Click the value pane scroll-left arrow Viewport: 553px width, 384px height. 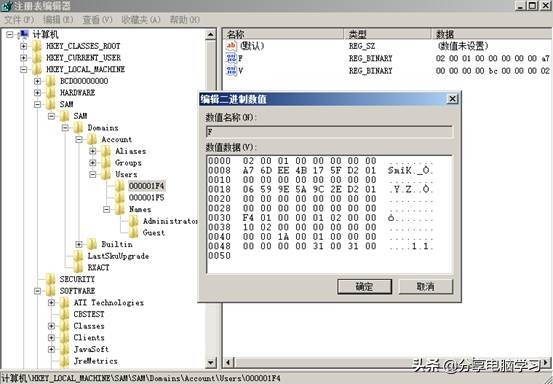[228, 362]
